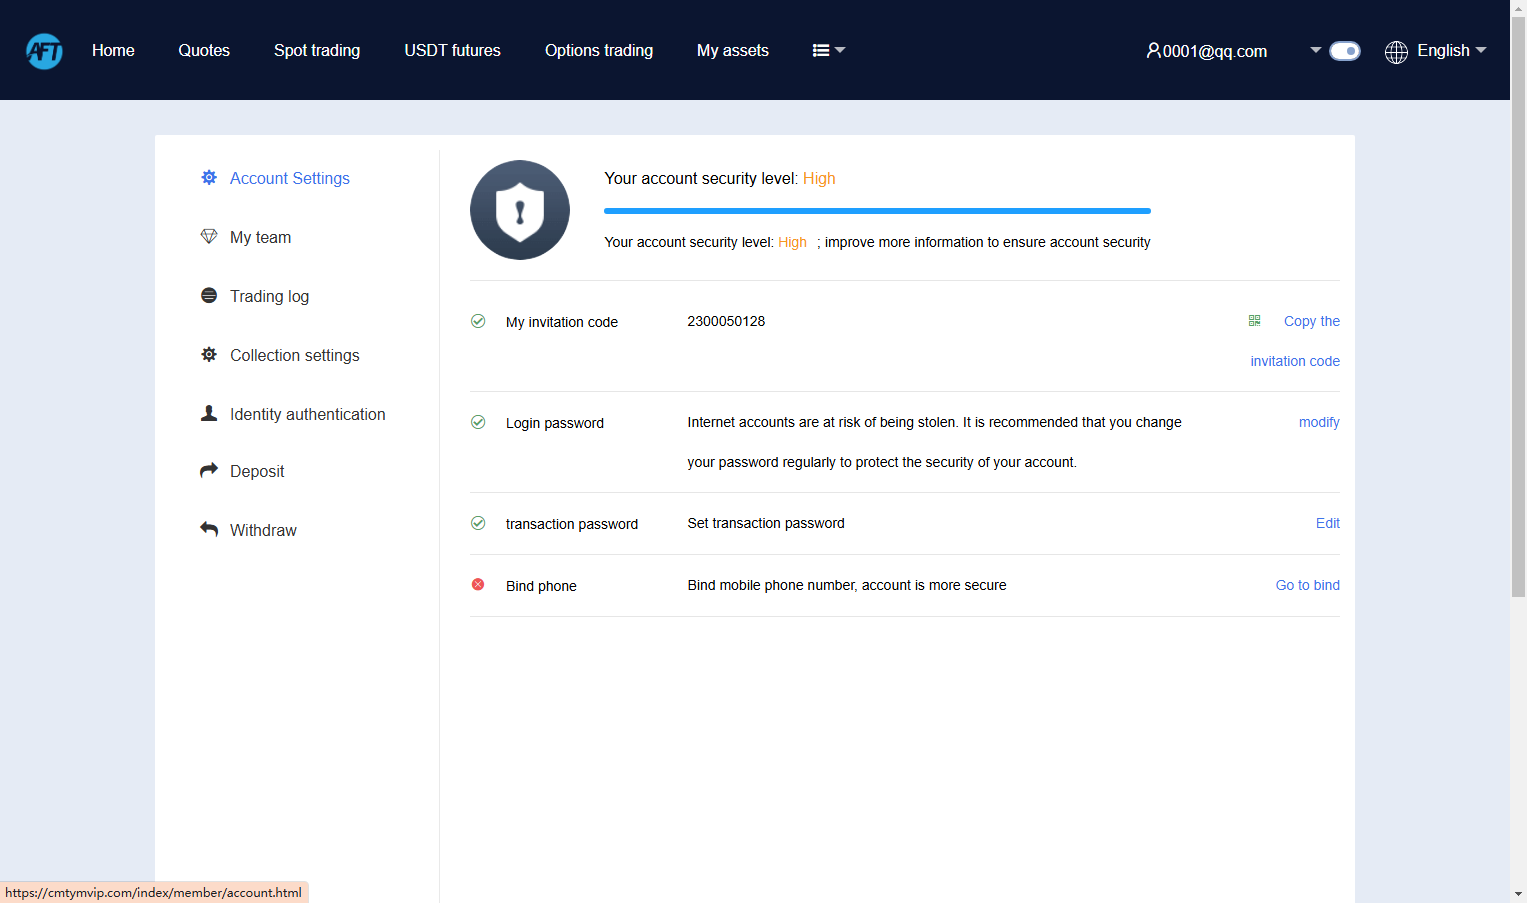Screen dimensions: 1527x903
Task: Open the list menu icon in navbar
Action: coord(829,50)
